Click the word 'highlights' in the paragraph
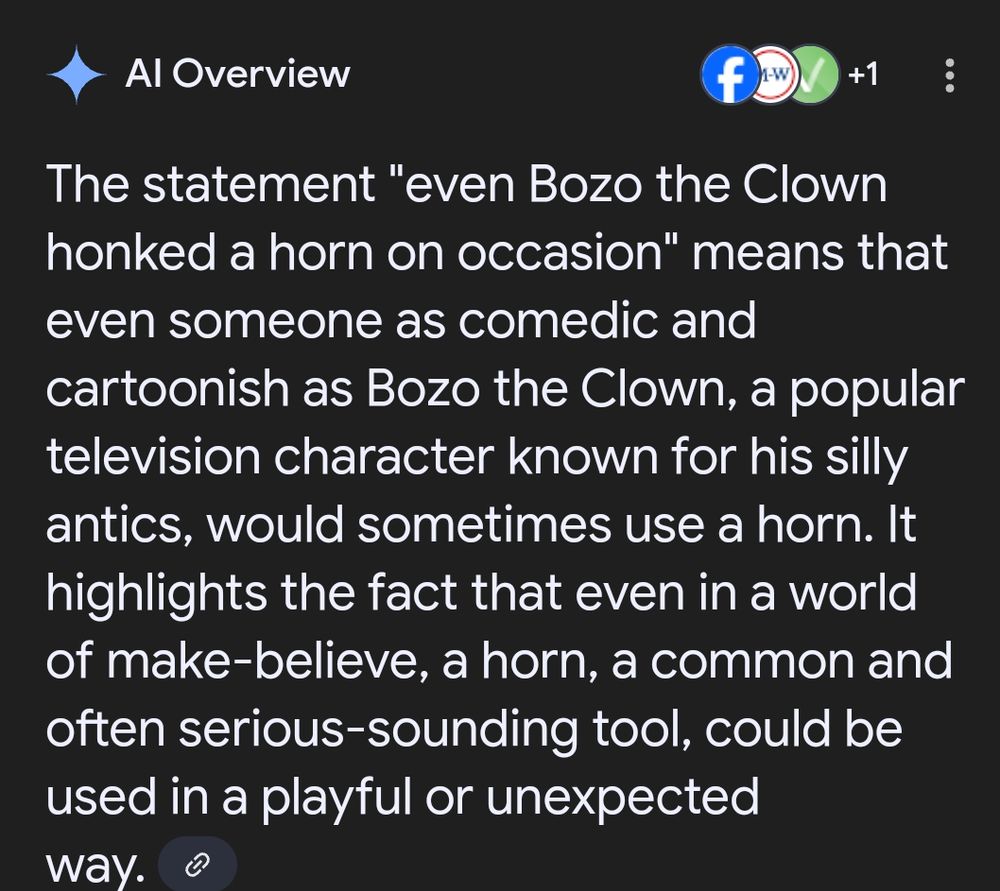This screenshot has height=891, width=1000. [156, 594]
